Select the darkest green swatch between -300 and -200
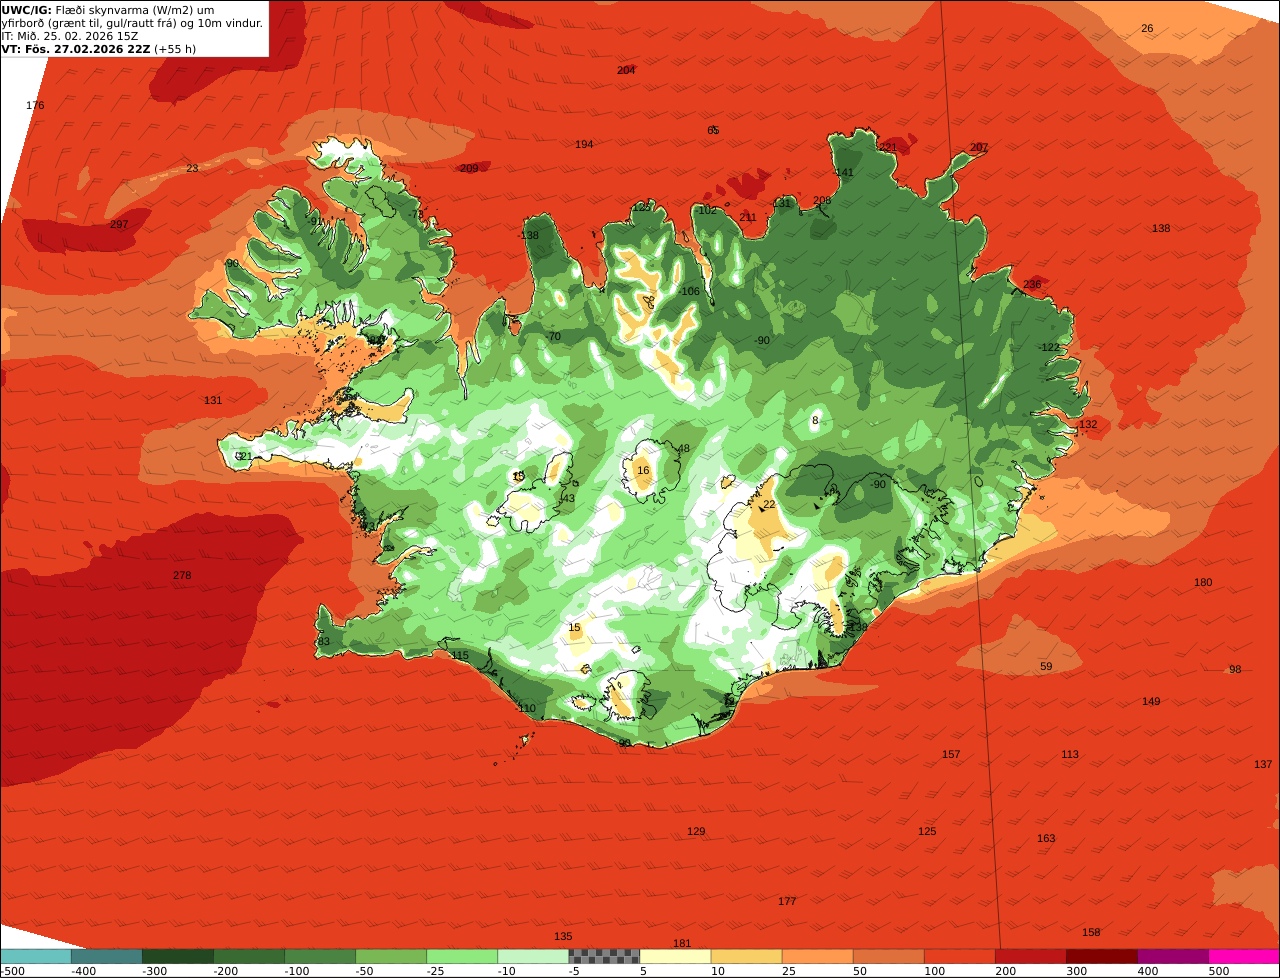Image resolution: width=1280 pixels, height=978 pixels. click(x=177, y=956)
